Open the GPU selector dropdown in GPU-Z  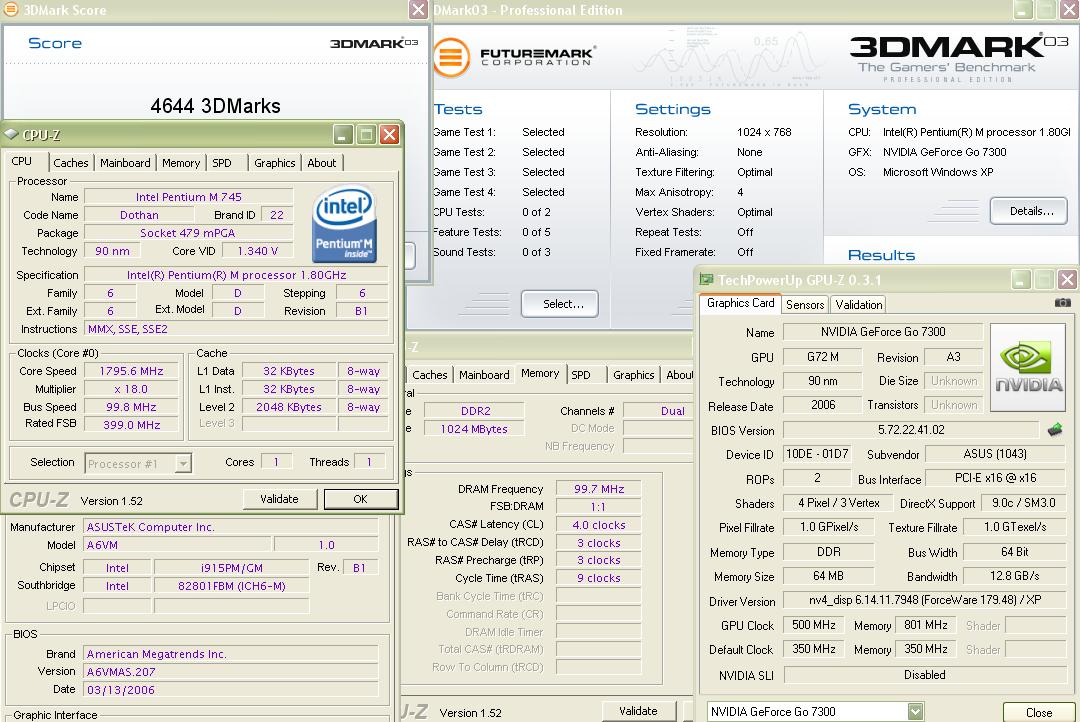(915, 712)
